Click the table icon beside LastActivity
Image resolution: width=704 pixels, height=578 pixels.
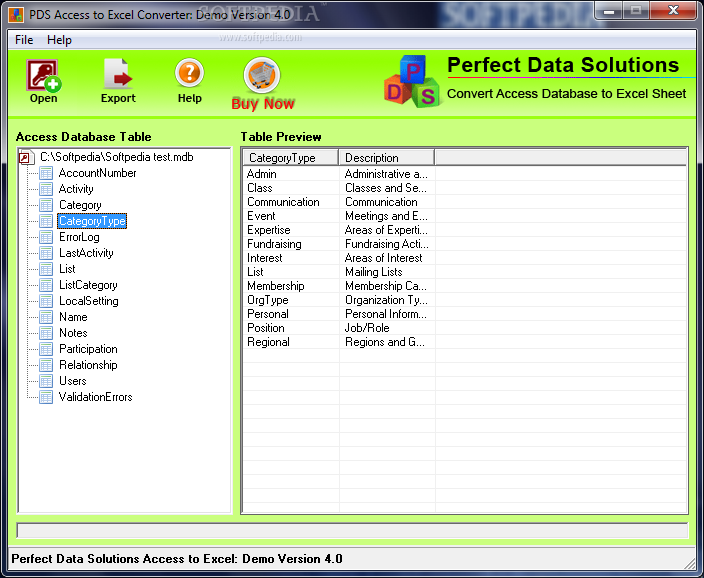[46, 253]
